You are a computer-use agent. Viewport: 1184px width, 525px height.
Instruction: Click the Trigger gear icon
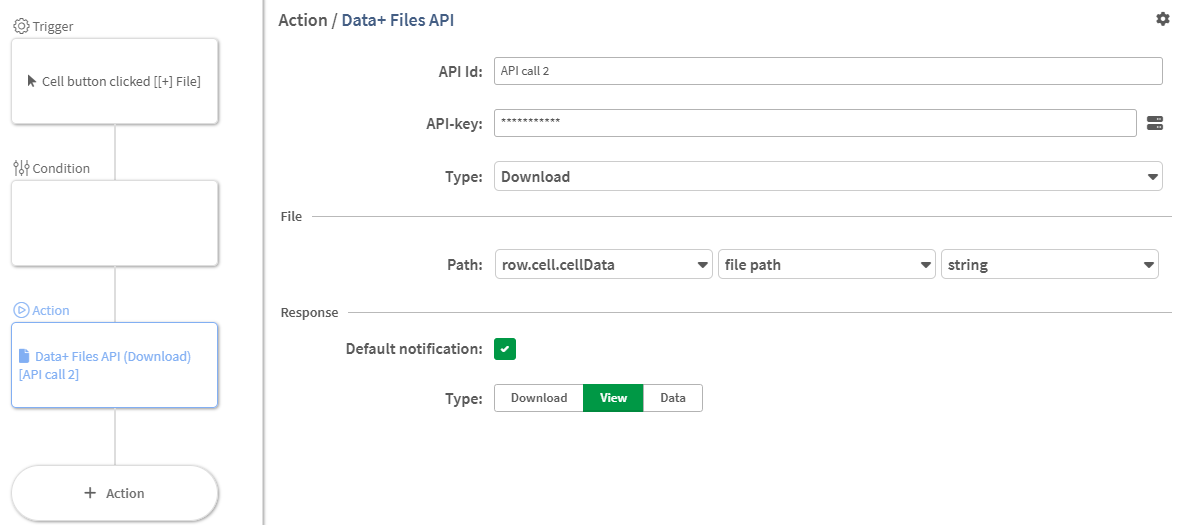[20, 27]
